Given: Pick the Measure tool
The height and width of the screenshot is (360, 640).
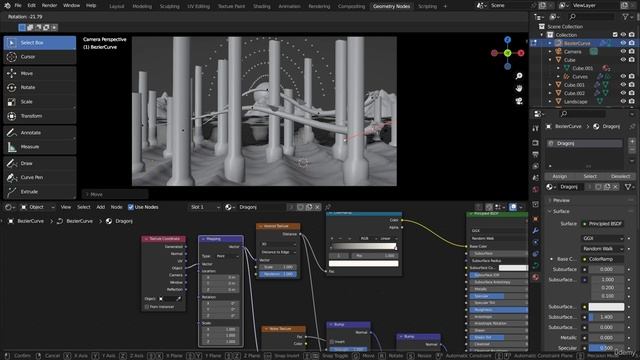Looking at the screenshot, I should click(x=40, y=147).
